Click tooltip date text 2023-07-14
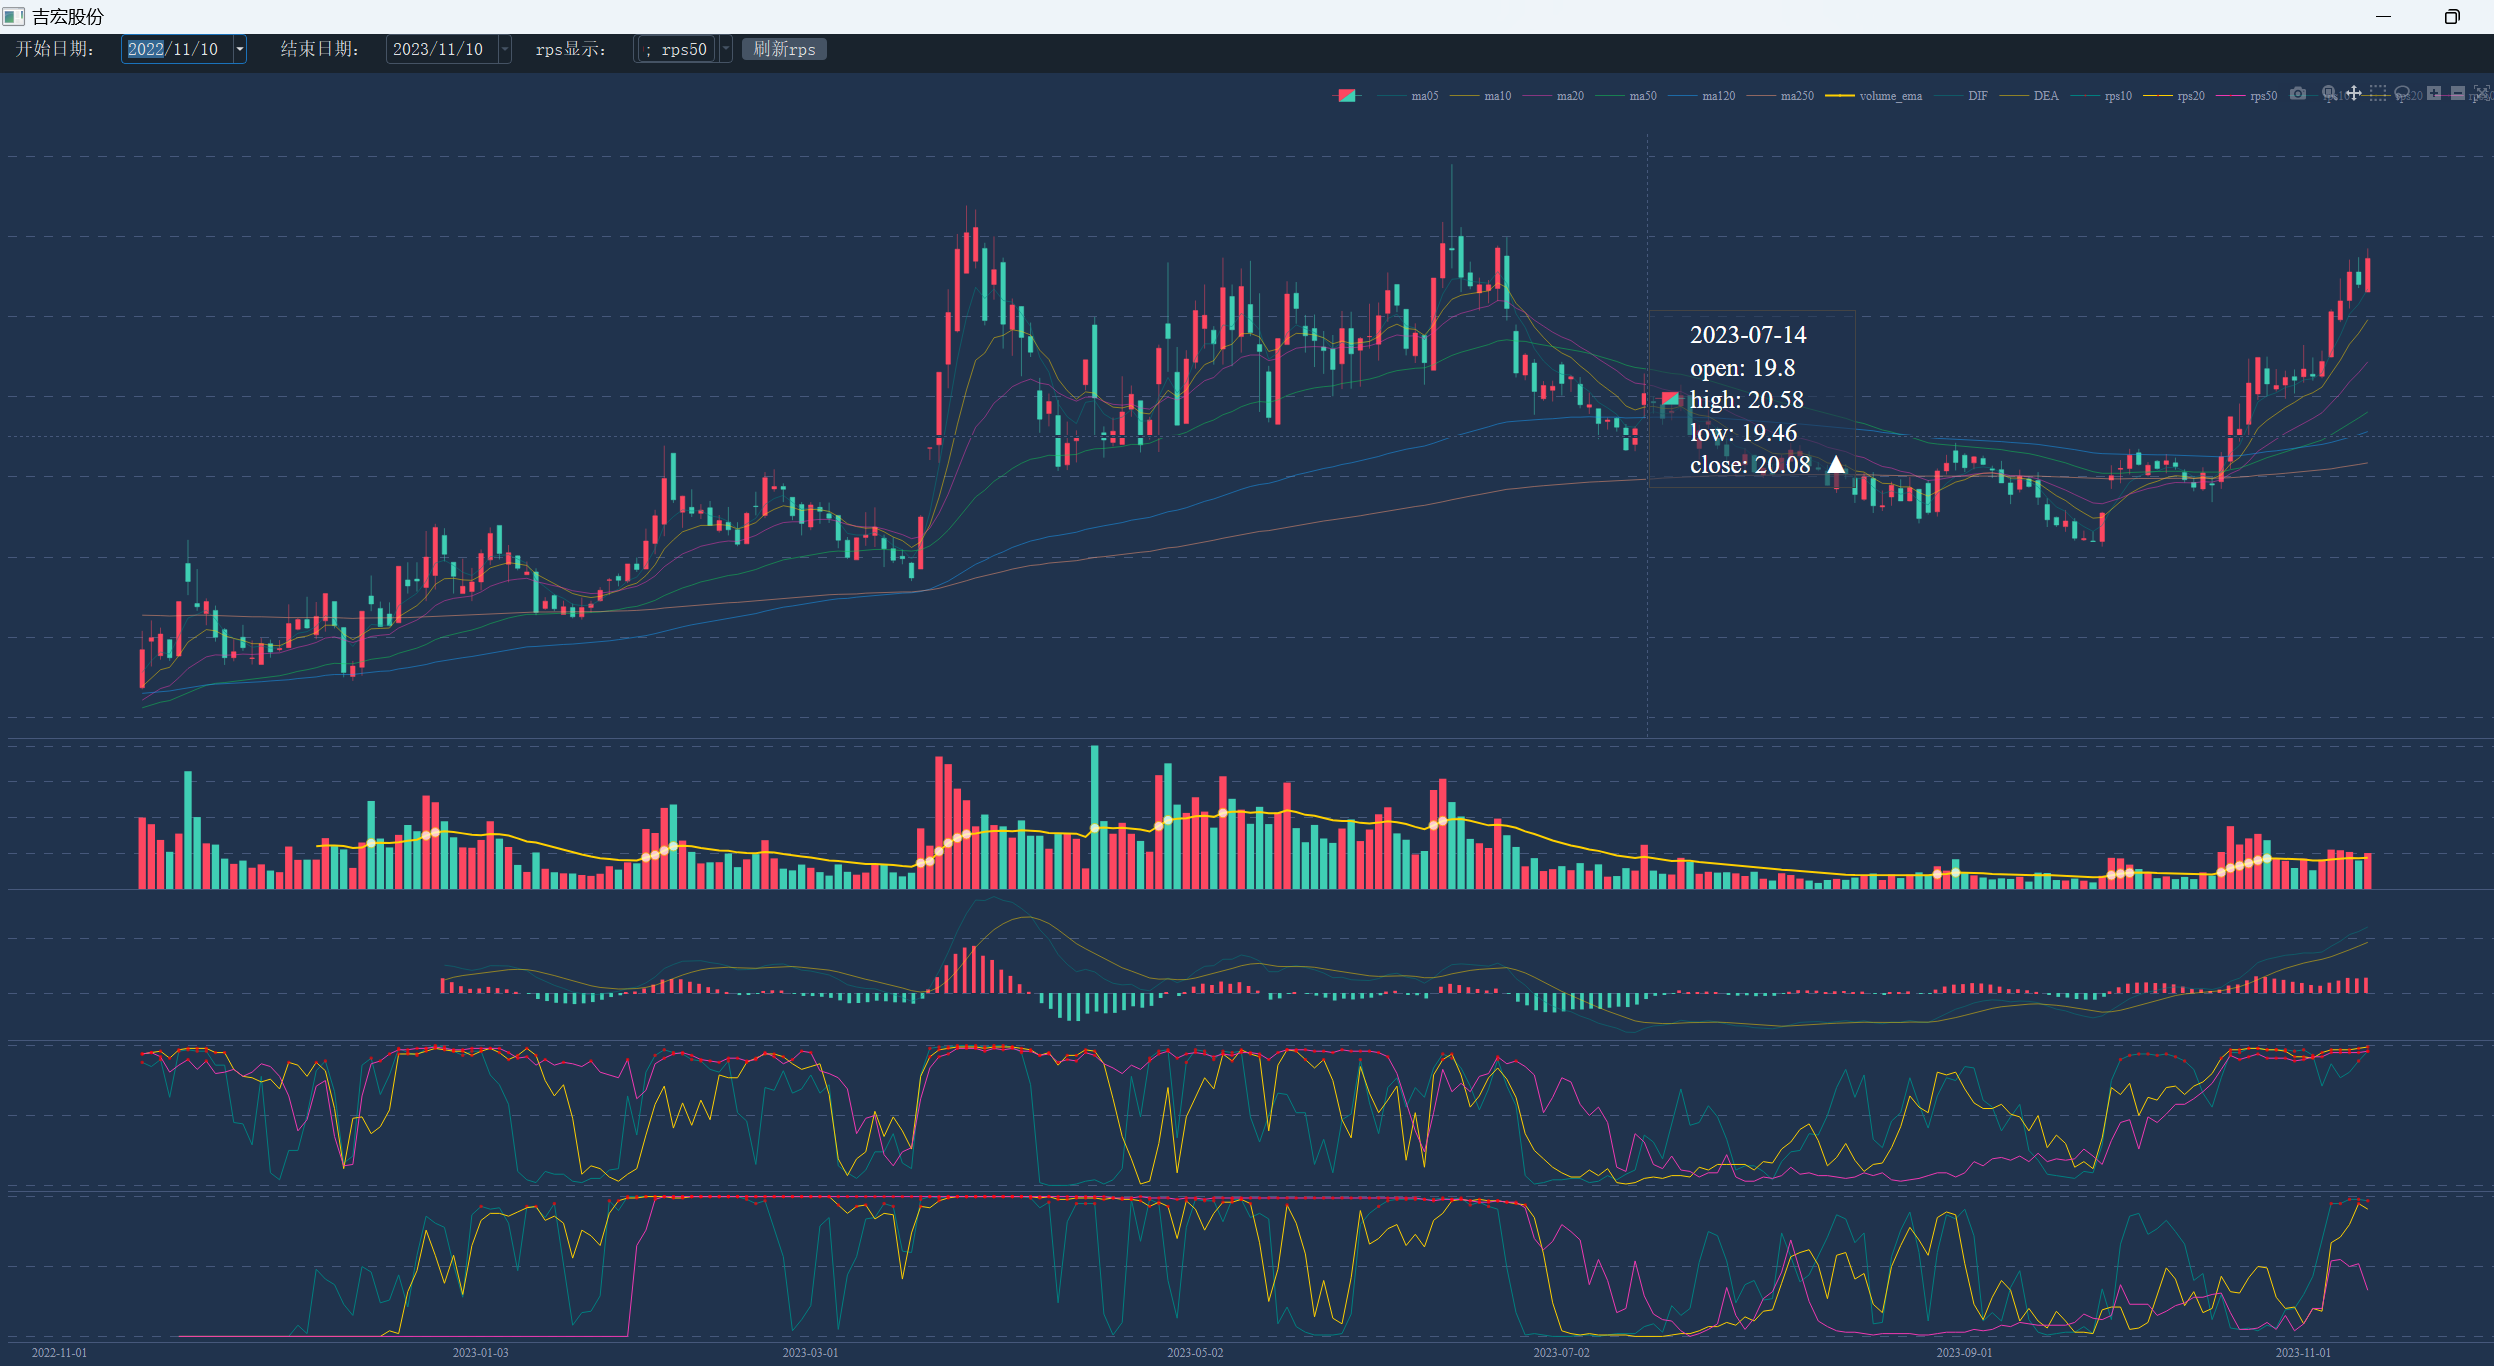Screen dimensions: 2494x1366 1748,335
